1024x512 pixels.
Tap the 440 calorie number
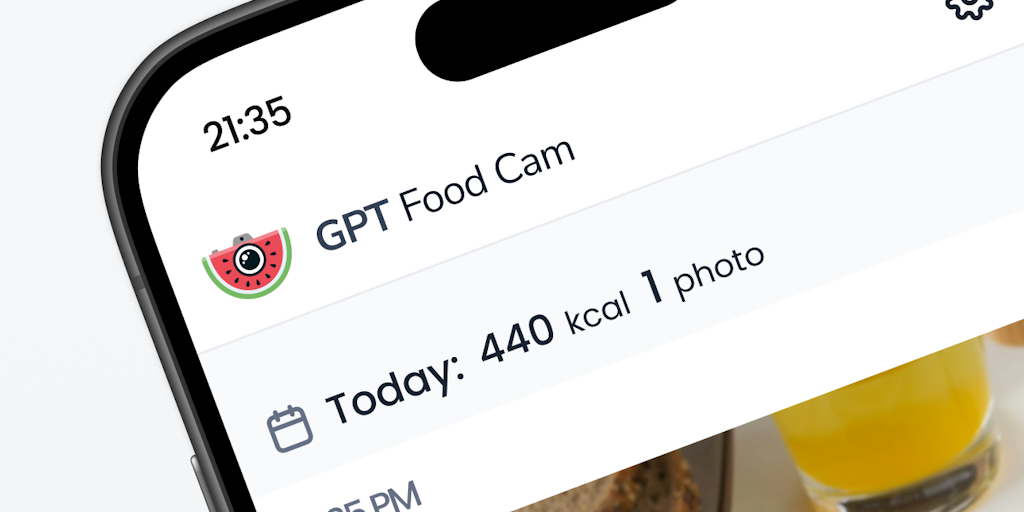coord(517,342)
